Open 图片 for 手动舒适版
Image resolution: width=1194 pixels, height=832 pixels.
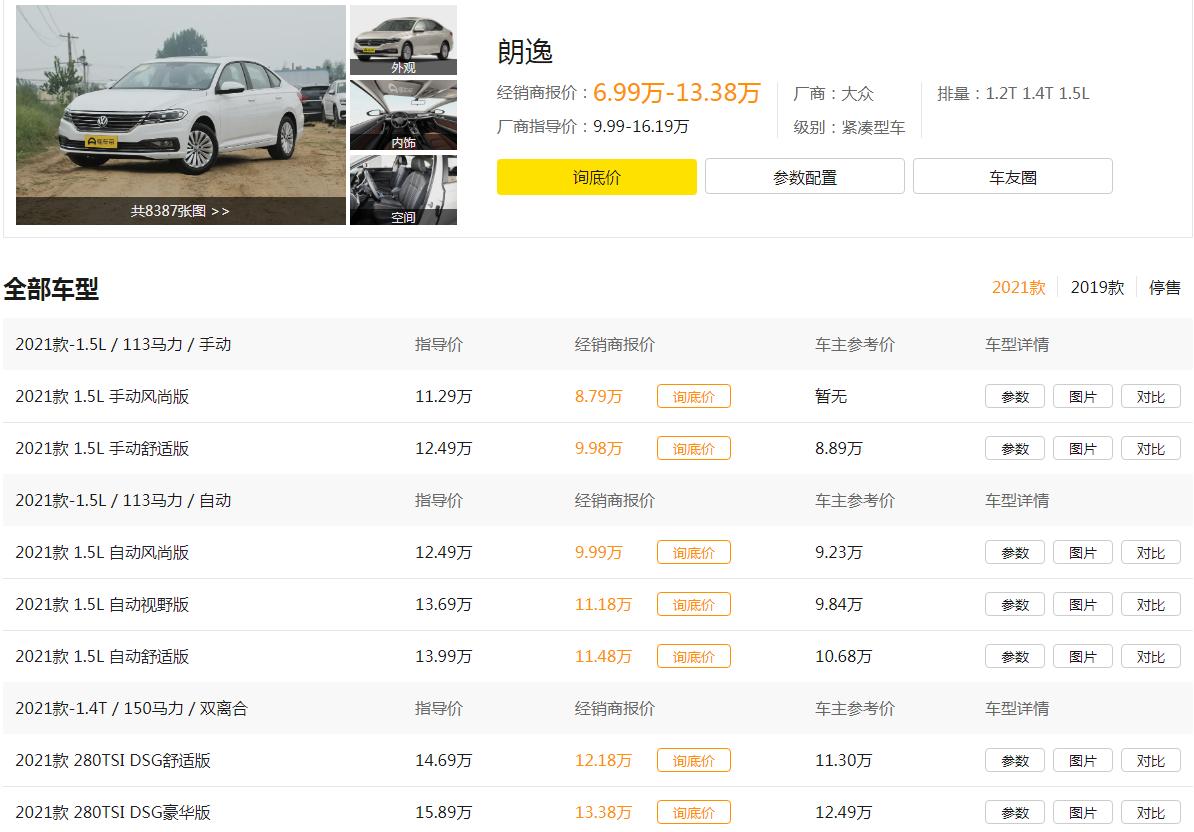1083,448
